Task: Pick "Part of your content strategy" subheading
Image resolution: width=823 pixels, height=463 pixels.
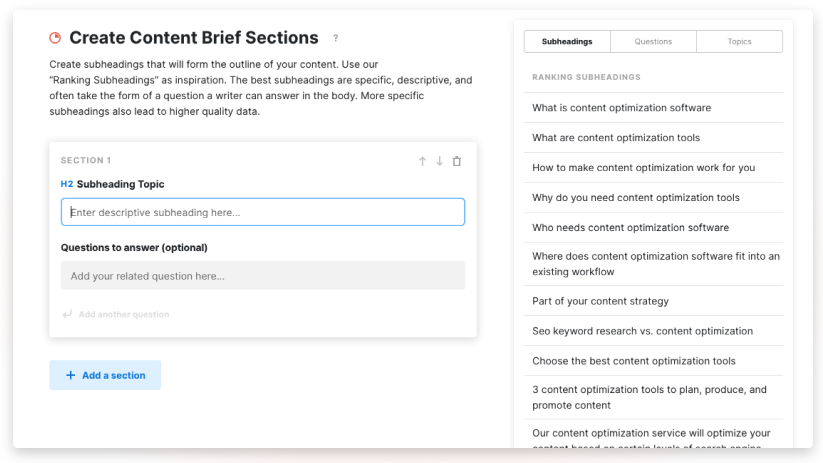Action: 600,301
